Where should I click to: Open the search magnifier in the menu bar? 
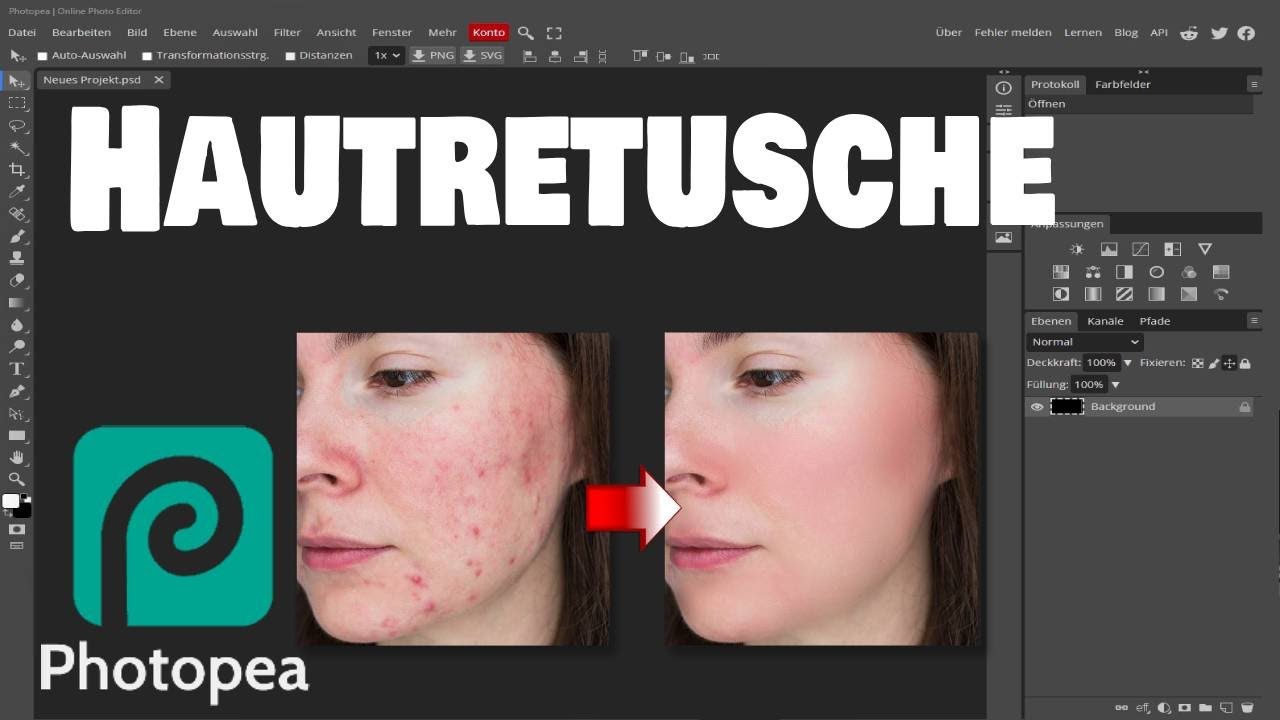[x=526, y=33]
